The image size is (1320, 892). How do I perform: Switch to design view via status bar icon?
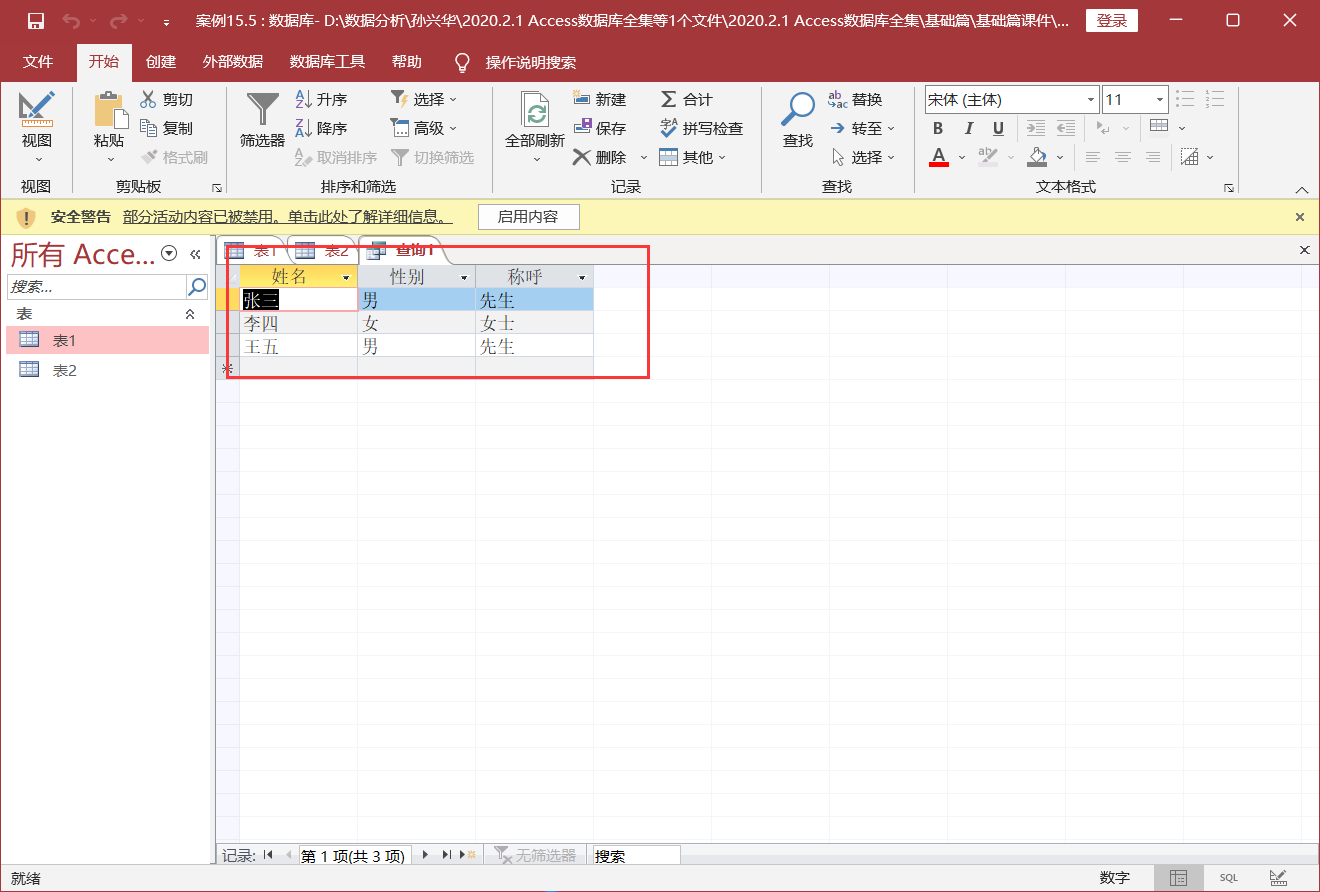[x=1277, y=878]
